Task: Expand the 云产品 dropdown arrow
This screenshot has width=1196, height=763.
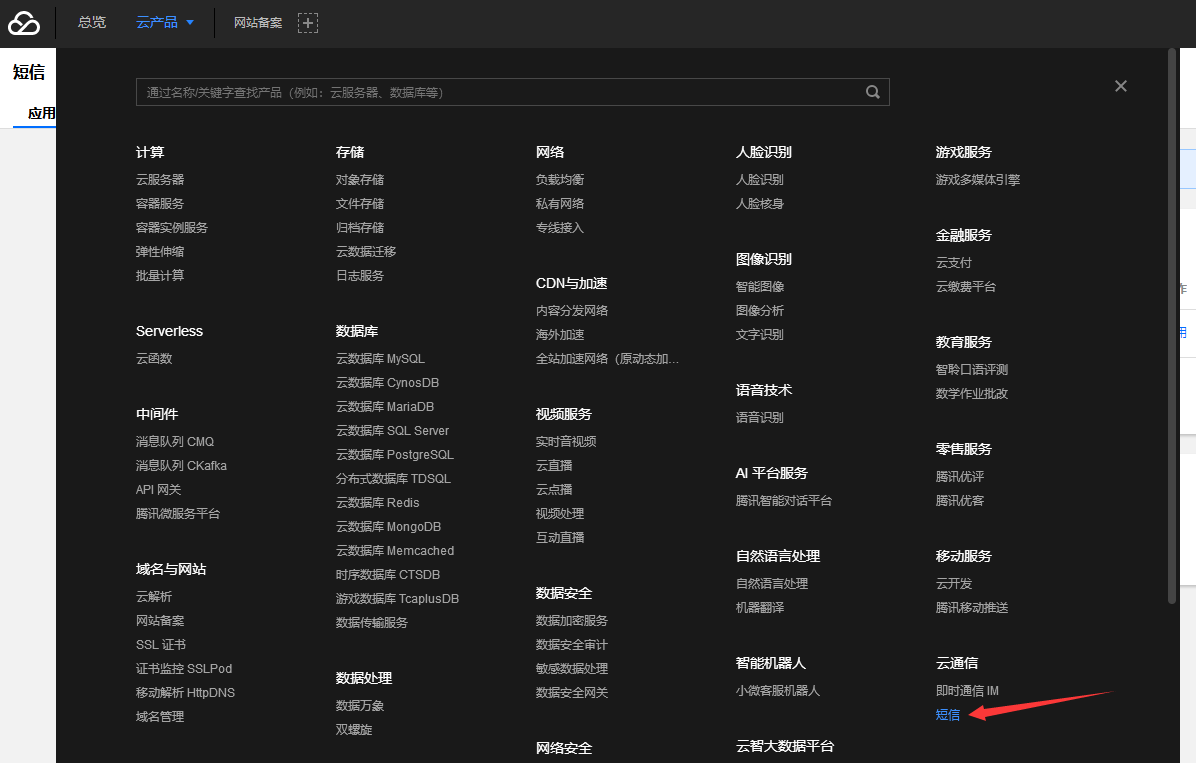Action: coord(190,23)
